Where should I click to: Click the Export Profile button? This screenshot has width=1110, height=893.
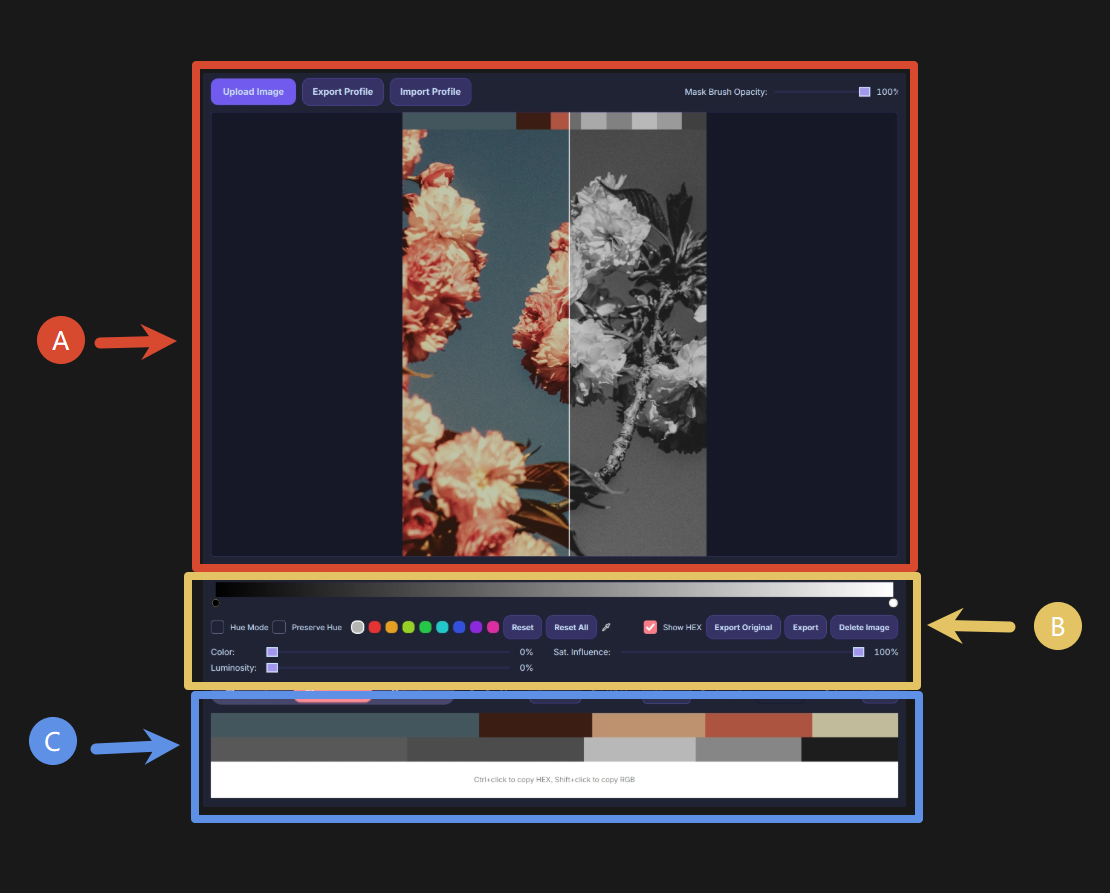[x=343, y=92]
